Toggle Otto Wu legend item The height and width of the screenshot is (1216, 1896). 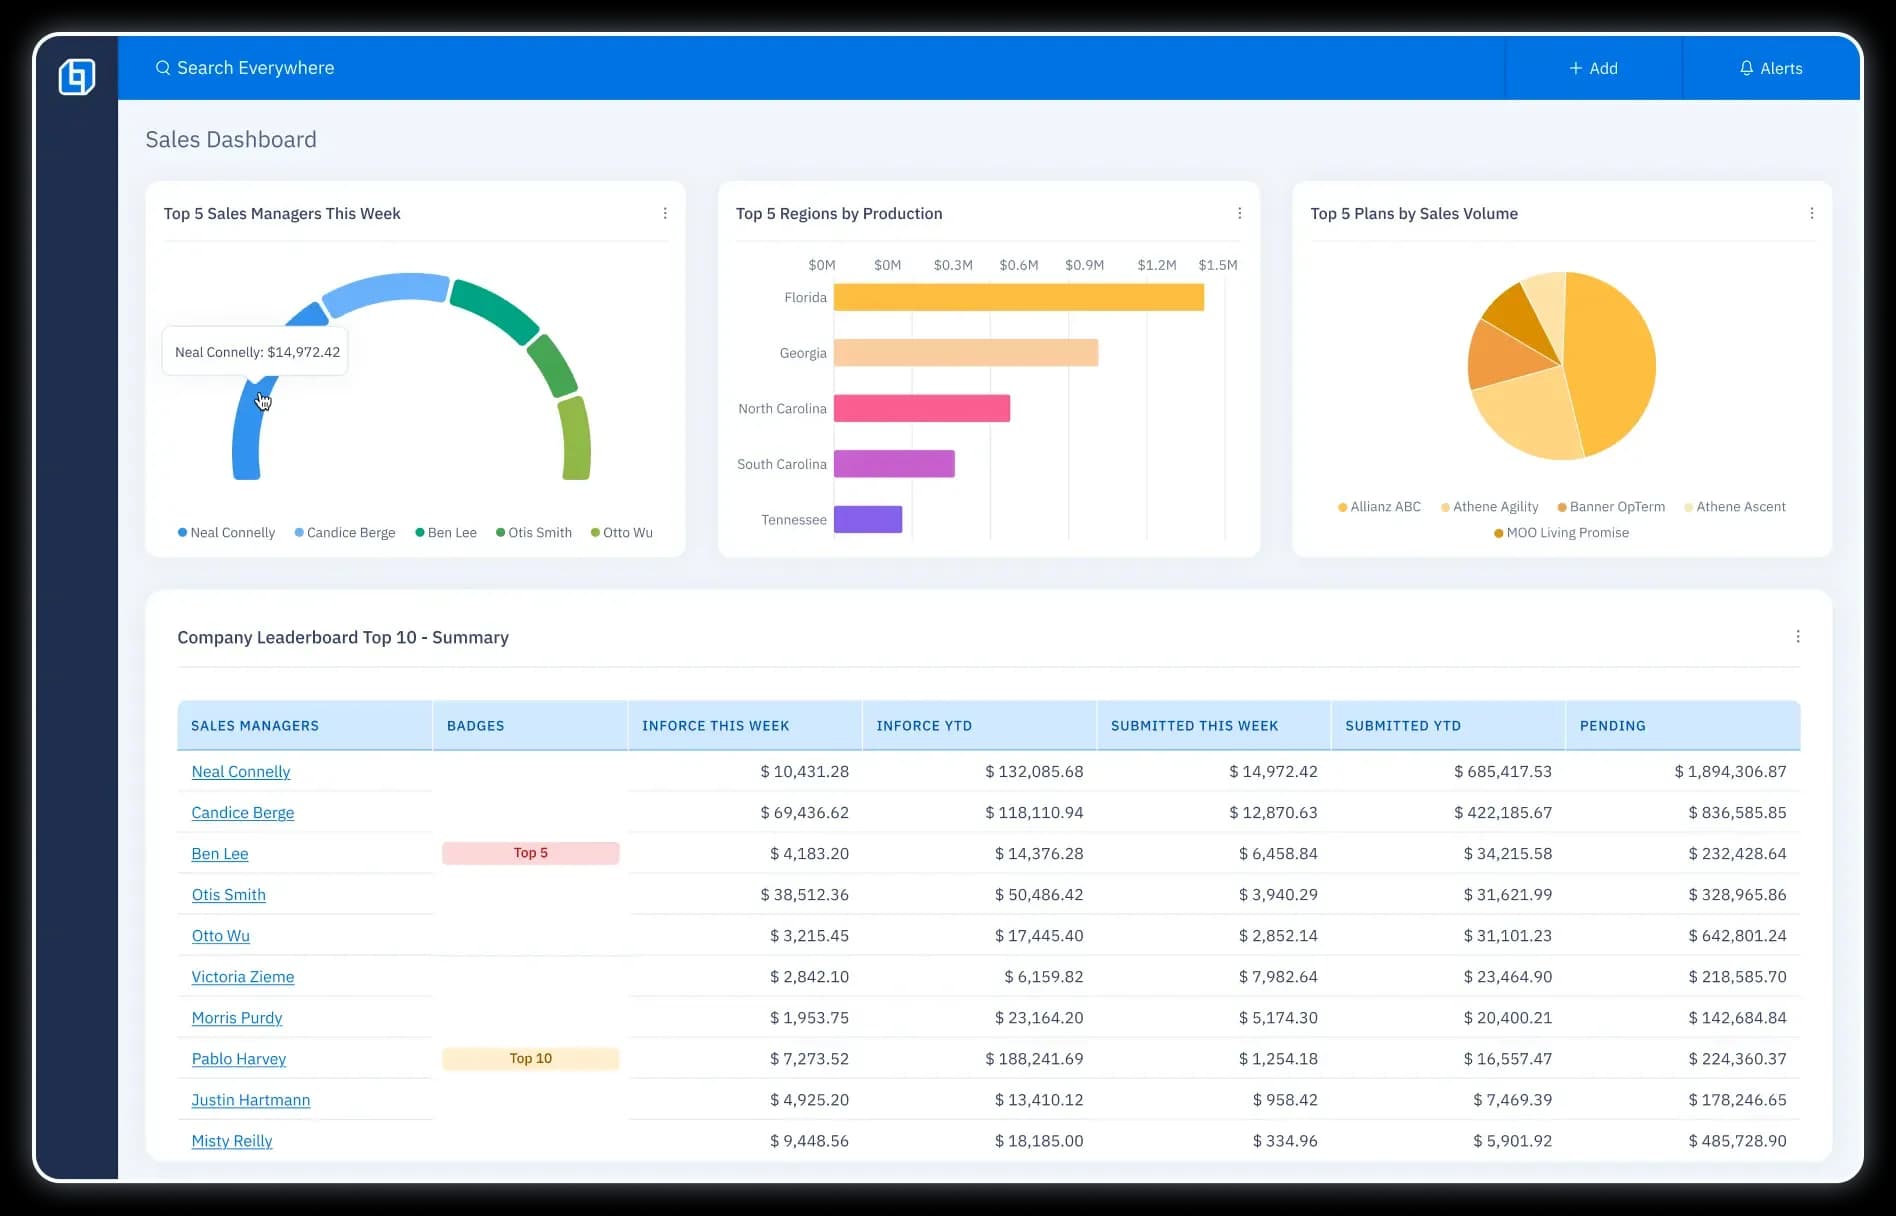coord(621,533)
